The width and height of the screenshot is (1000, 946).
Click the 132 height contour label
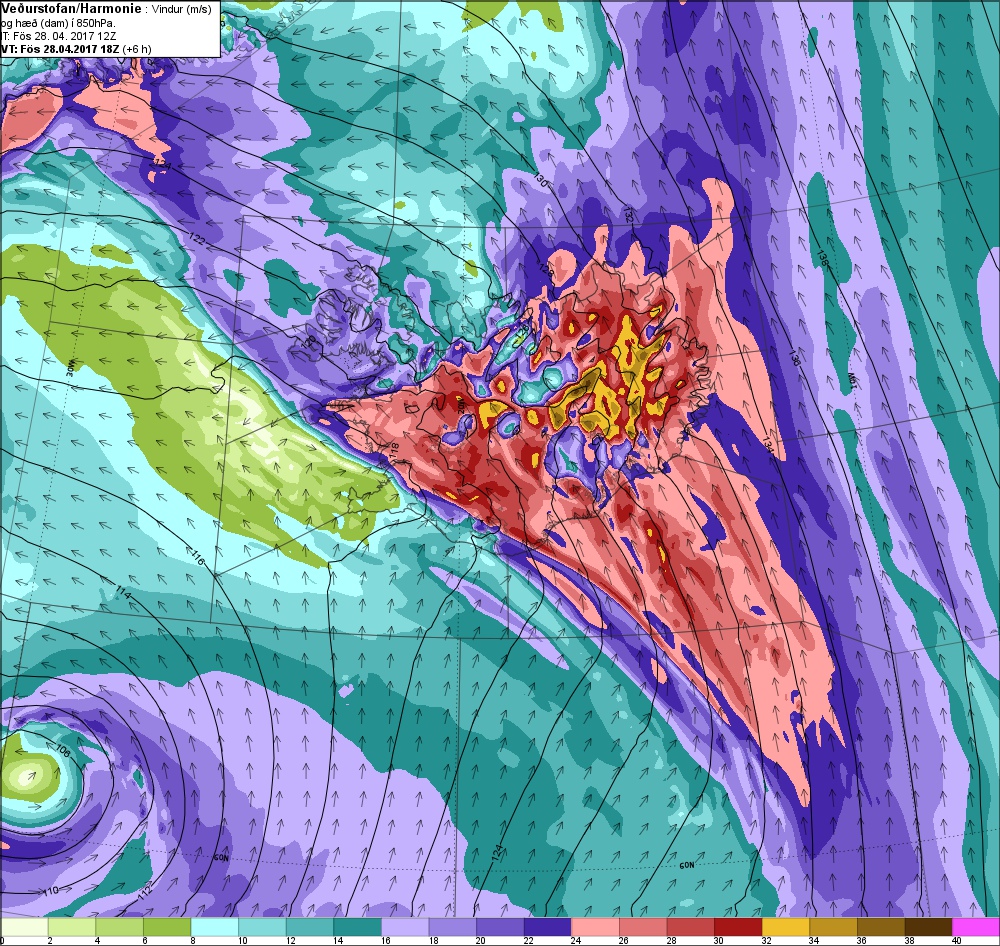tap(628, 215)
